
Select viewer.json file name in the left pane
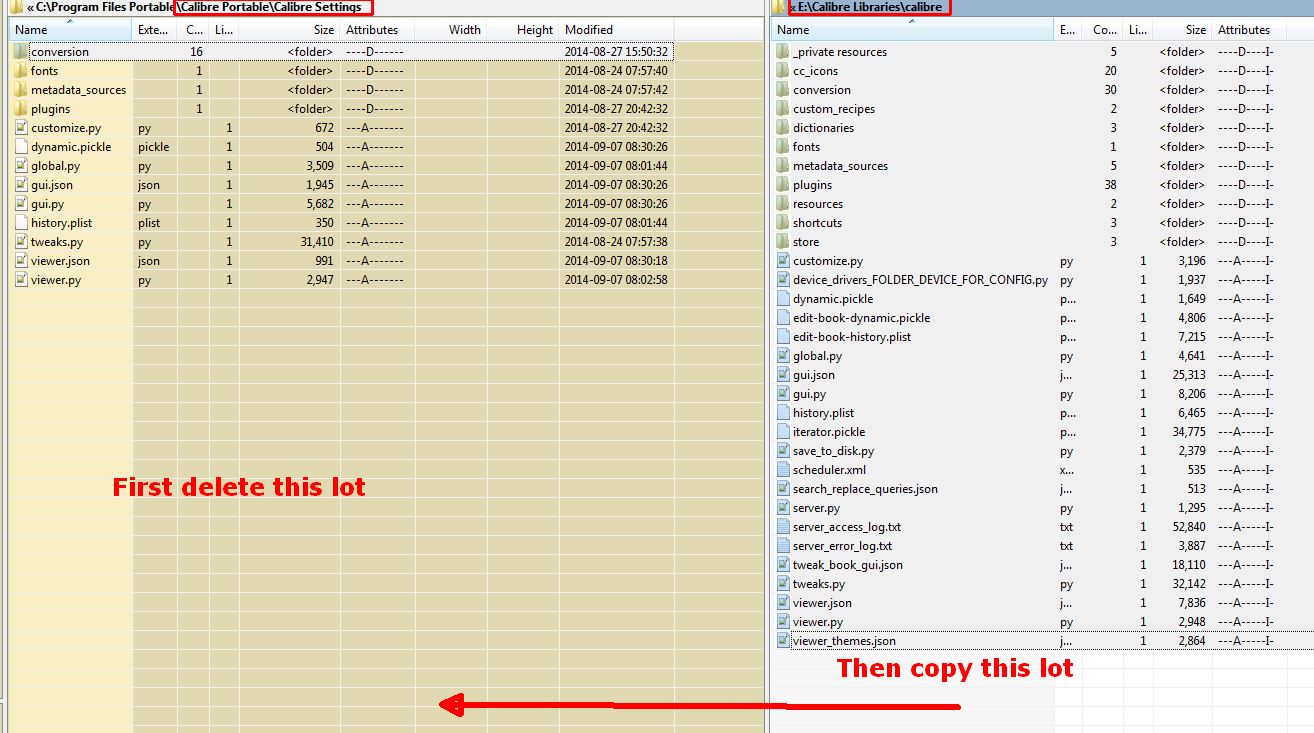click(x=60, y=261)
